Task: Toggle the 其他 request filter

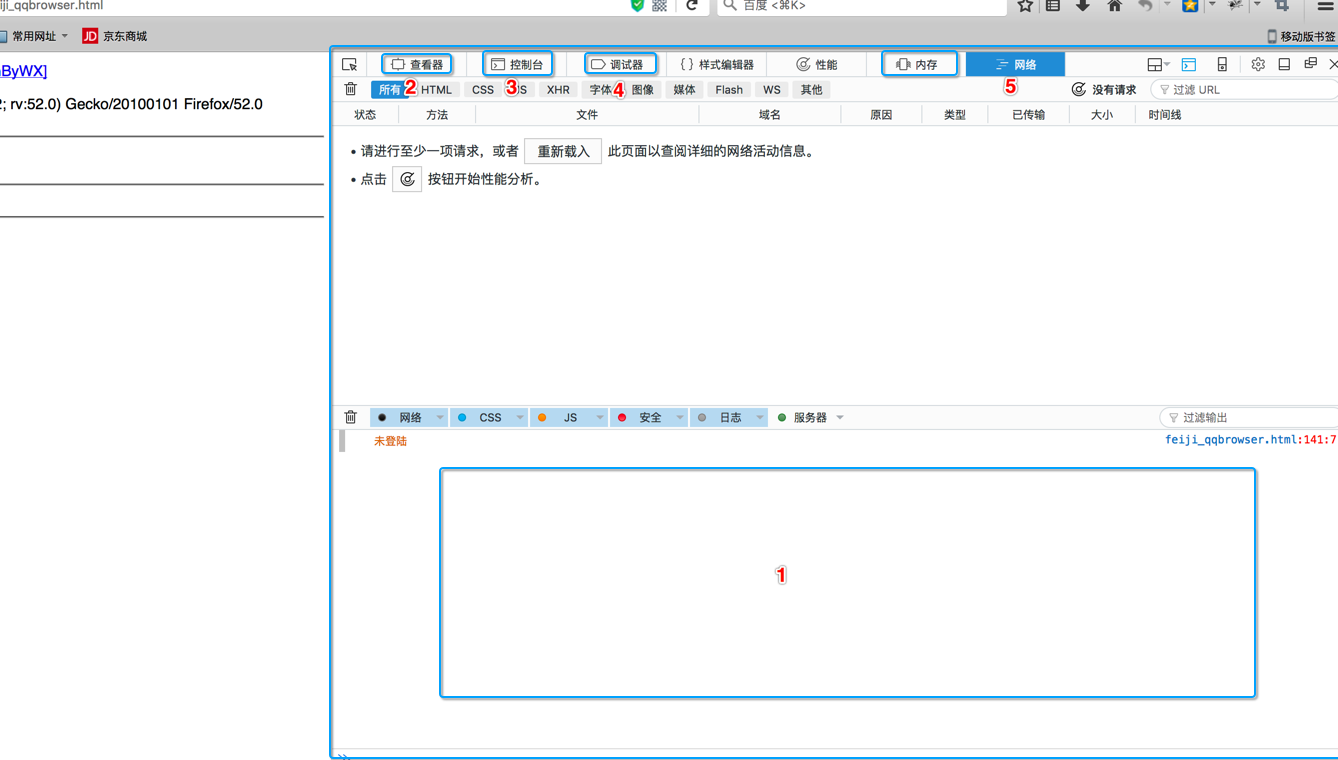Action: pos(811,89)
